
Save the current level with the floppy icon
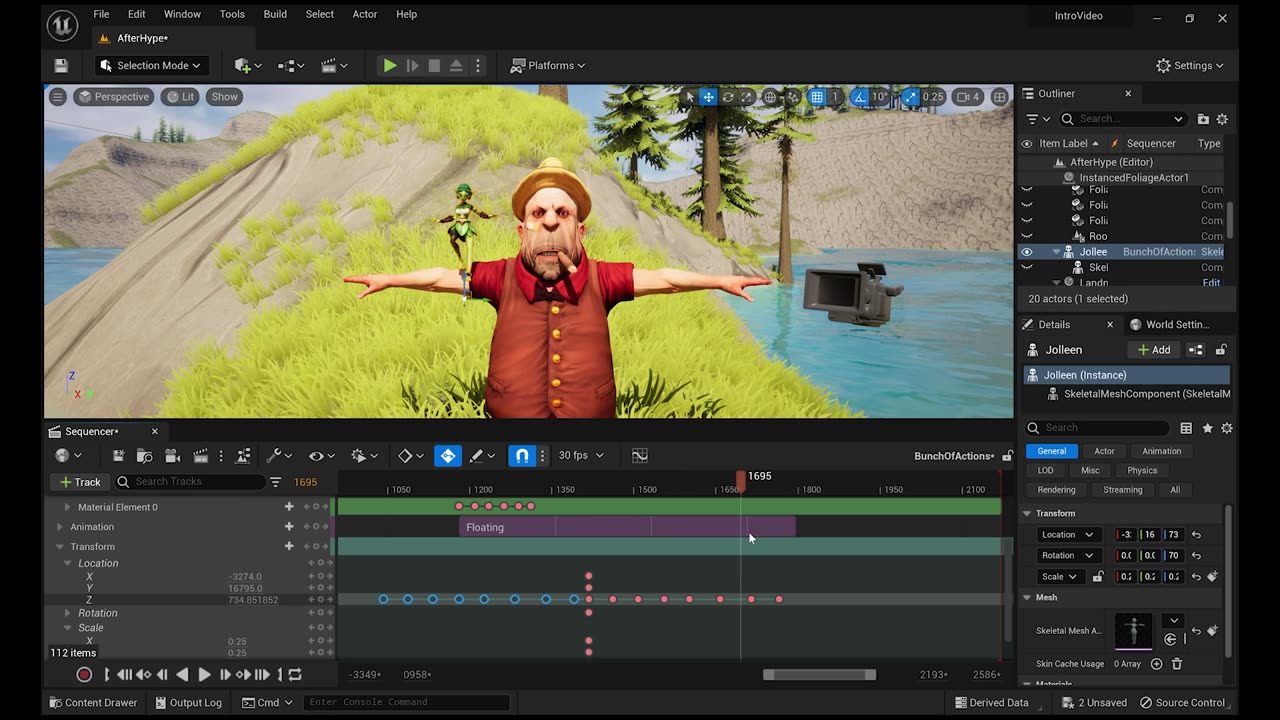tap(61, 65)
